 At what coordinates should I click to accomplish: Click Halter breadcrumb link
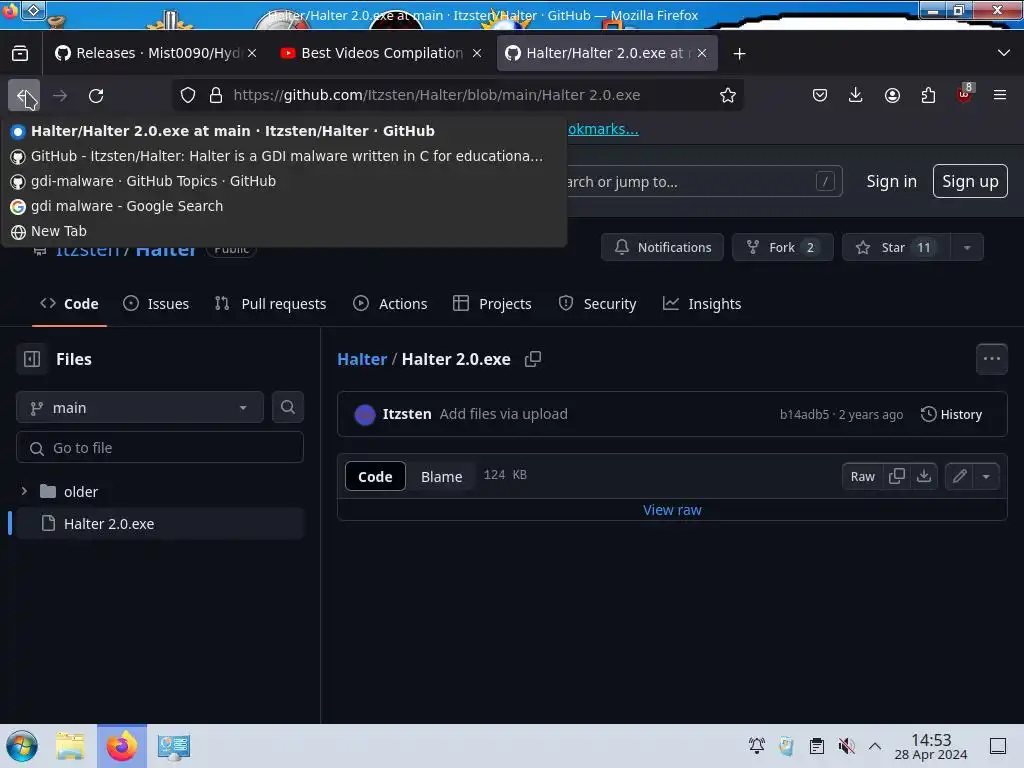coord(362,359)
